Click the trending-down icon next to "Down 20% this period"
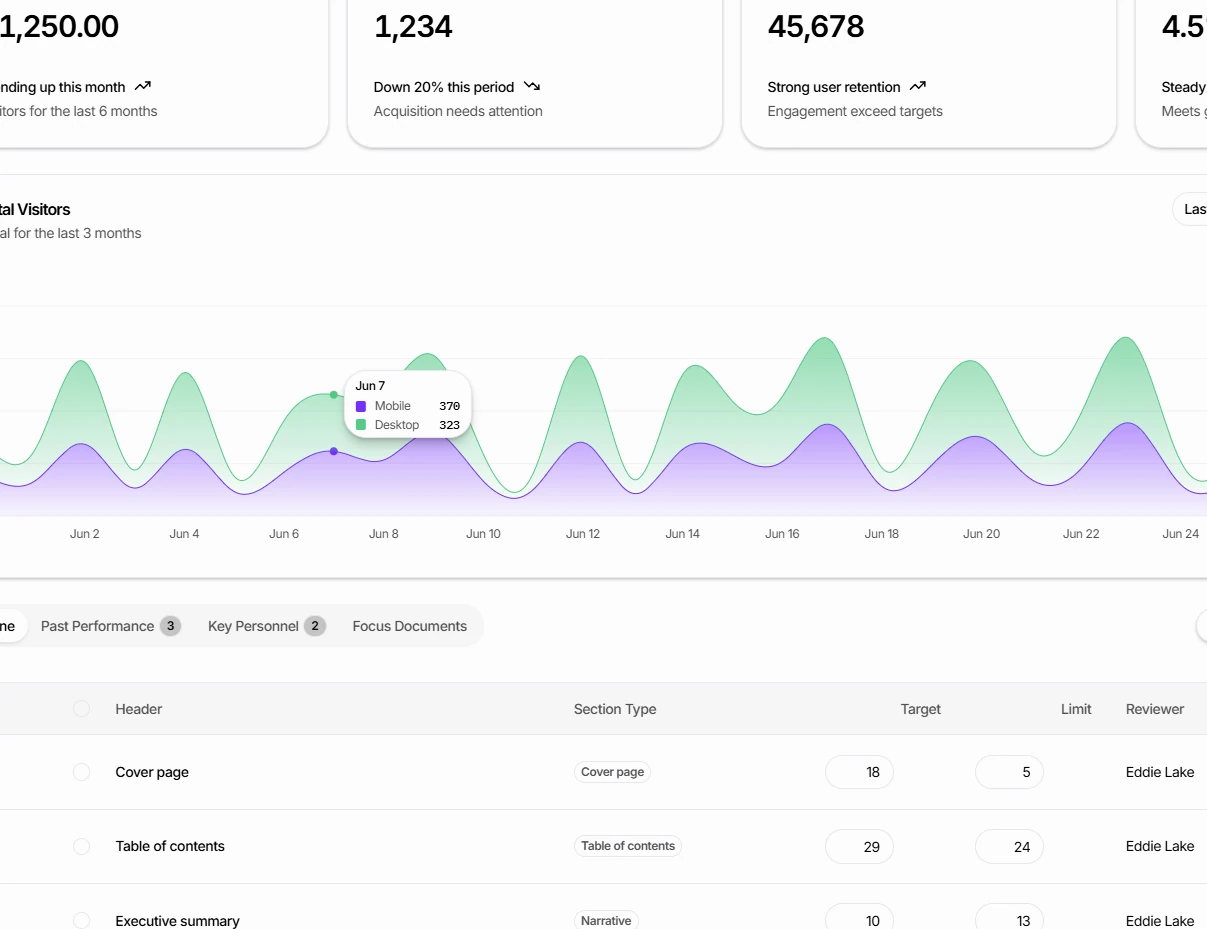The image size is (1207, 929). 533,86
